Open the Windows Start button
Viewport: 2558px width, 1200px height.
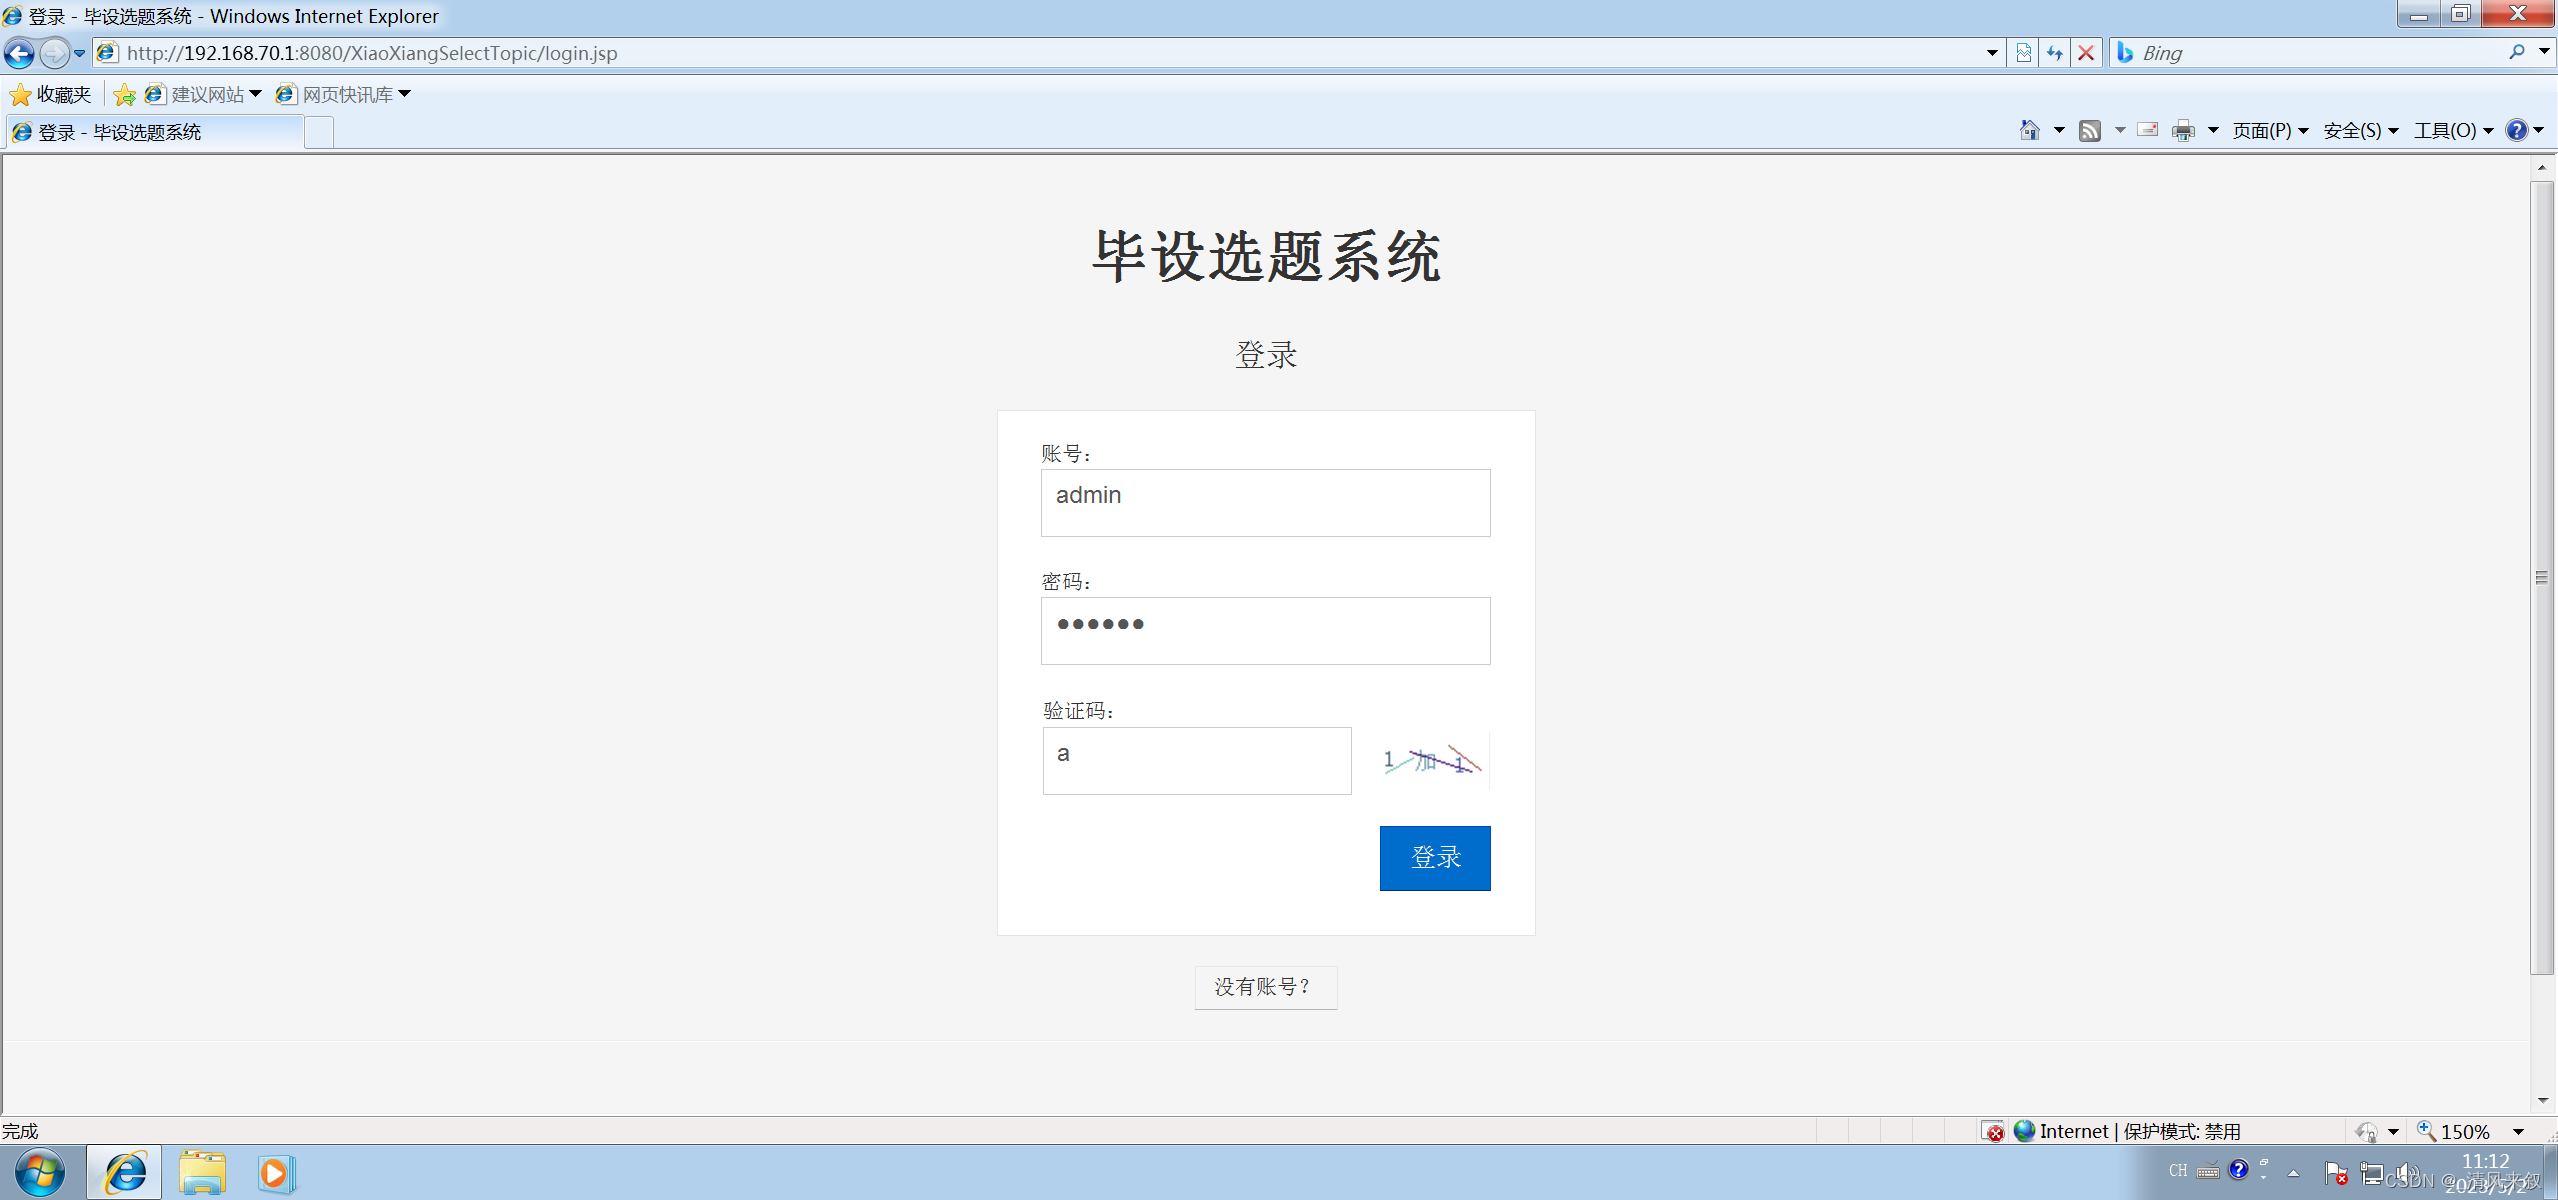point(40,1173)
